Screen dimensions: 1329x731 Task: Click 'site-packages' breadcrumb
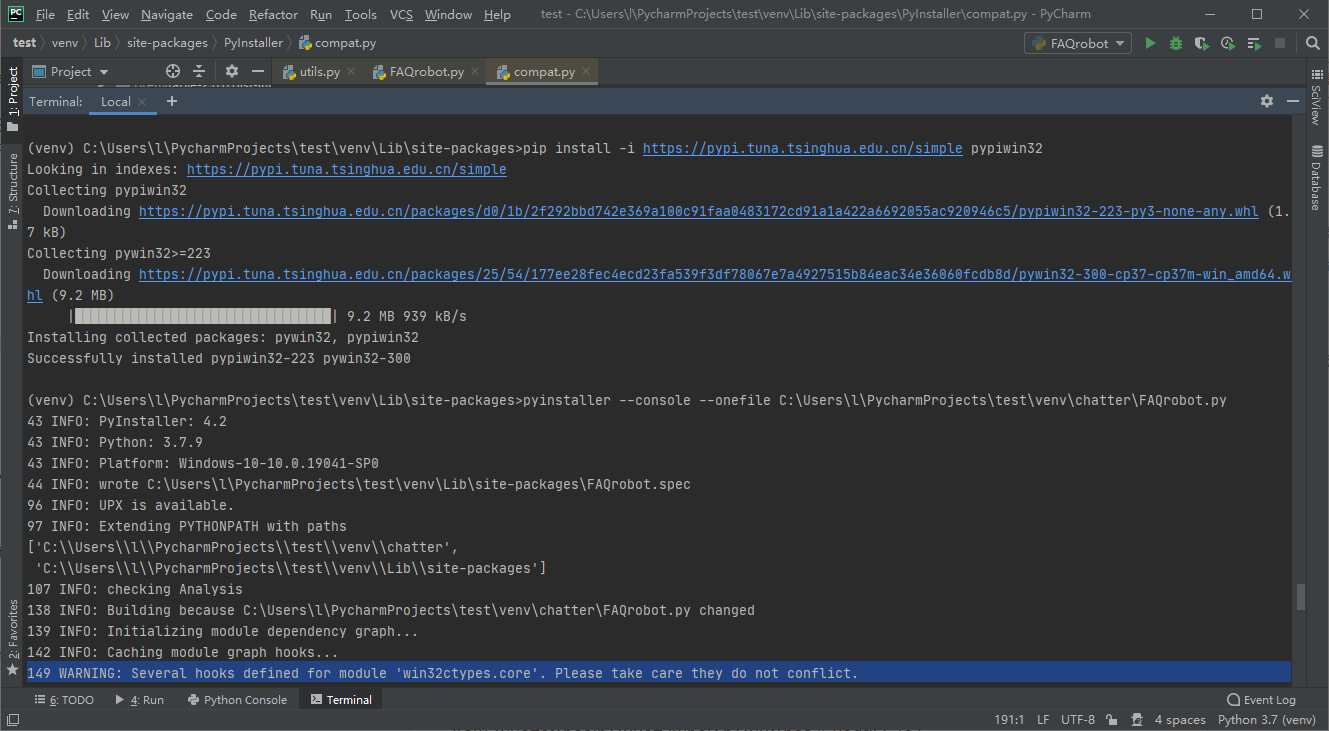click(x=167, y=43)
